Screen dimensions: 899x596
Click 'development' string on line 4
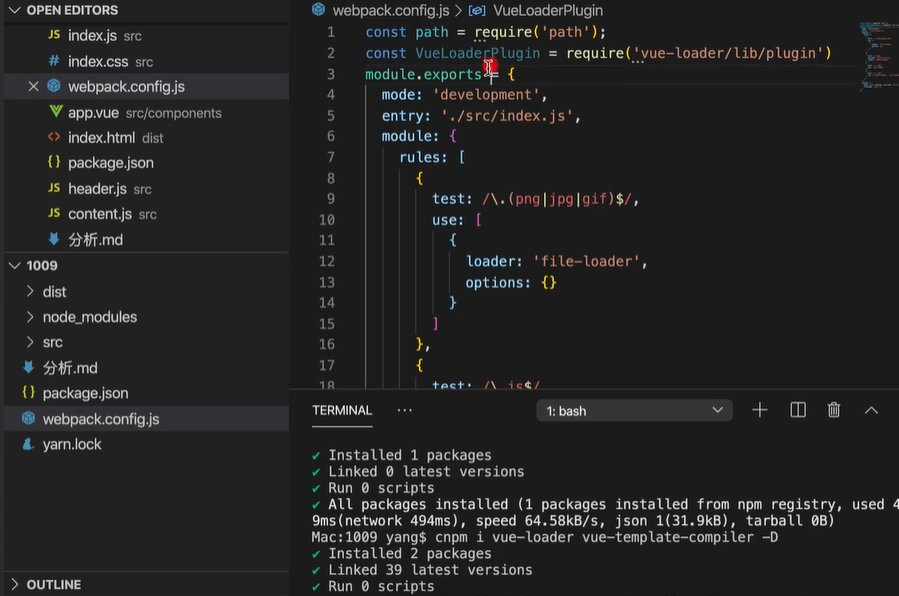coord(486,95)
